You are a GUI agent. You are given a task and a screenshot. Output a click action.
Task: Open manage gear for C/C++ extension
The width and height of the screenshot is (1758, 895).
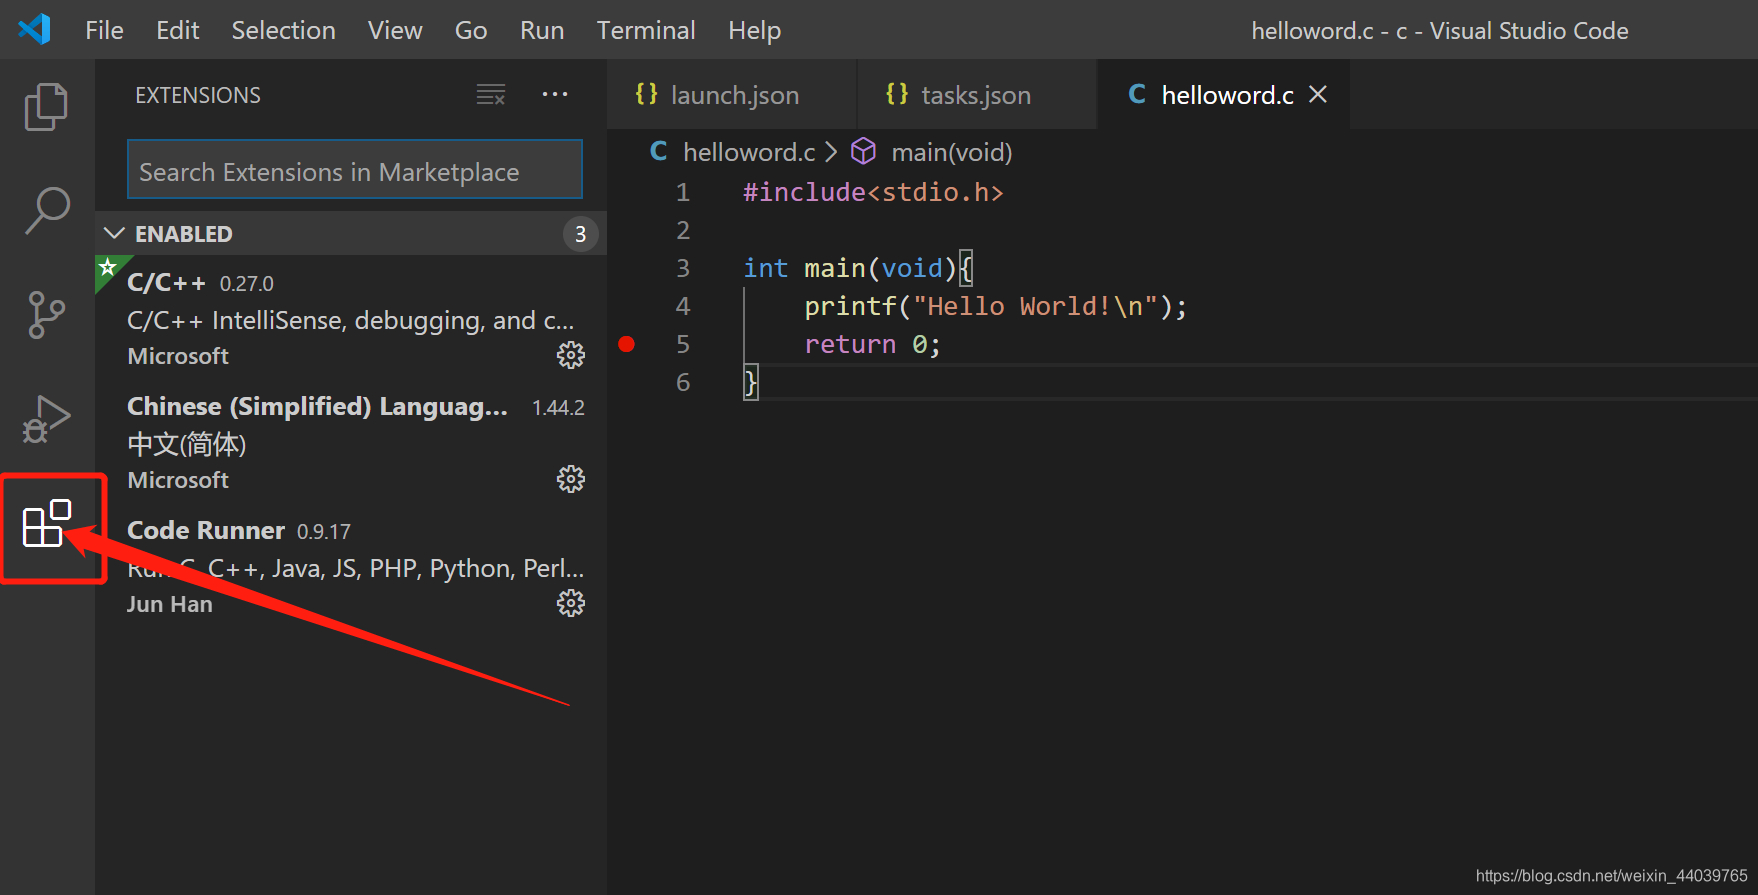pyautogui.click(x=571, y=355)
